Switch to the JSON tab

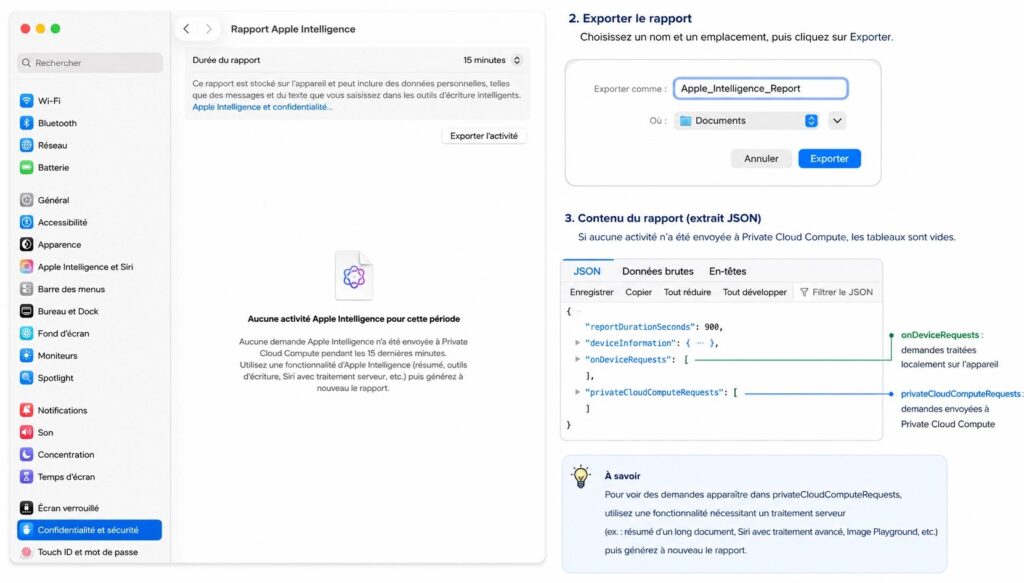click(586, 271)
